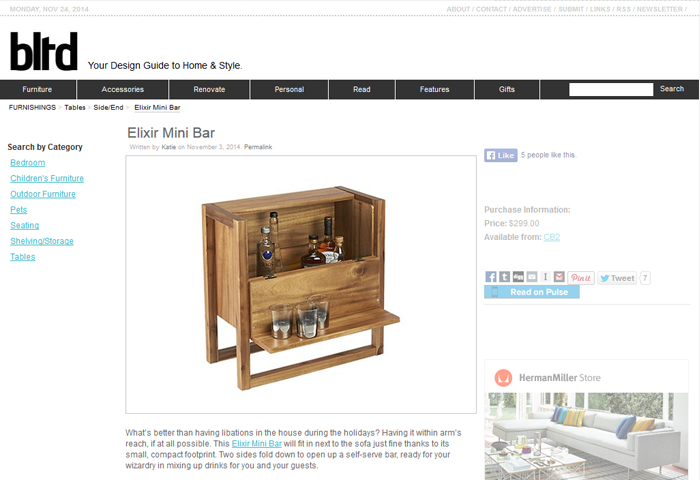Screen dimensions: 700x480
Task: Like the post on Facebook
Action: point(500,155)
